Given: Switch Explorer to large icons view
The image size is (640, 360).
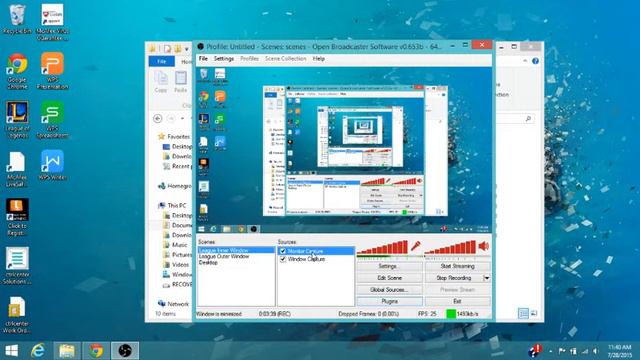Looking at the screenshot, I should (x=534, y=313).
